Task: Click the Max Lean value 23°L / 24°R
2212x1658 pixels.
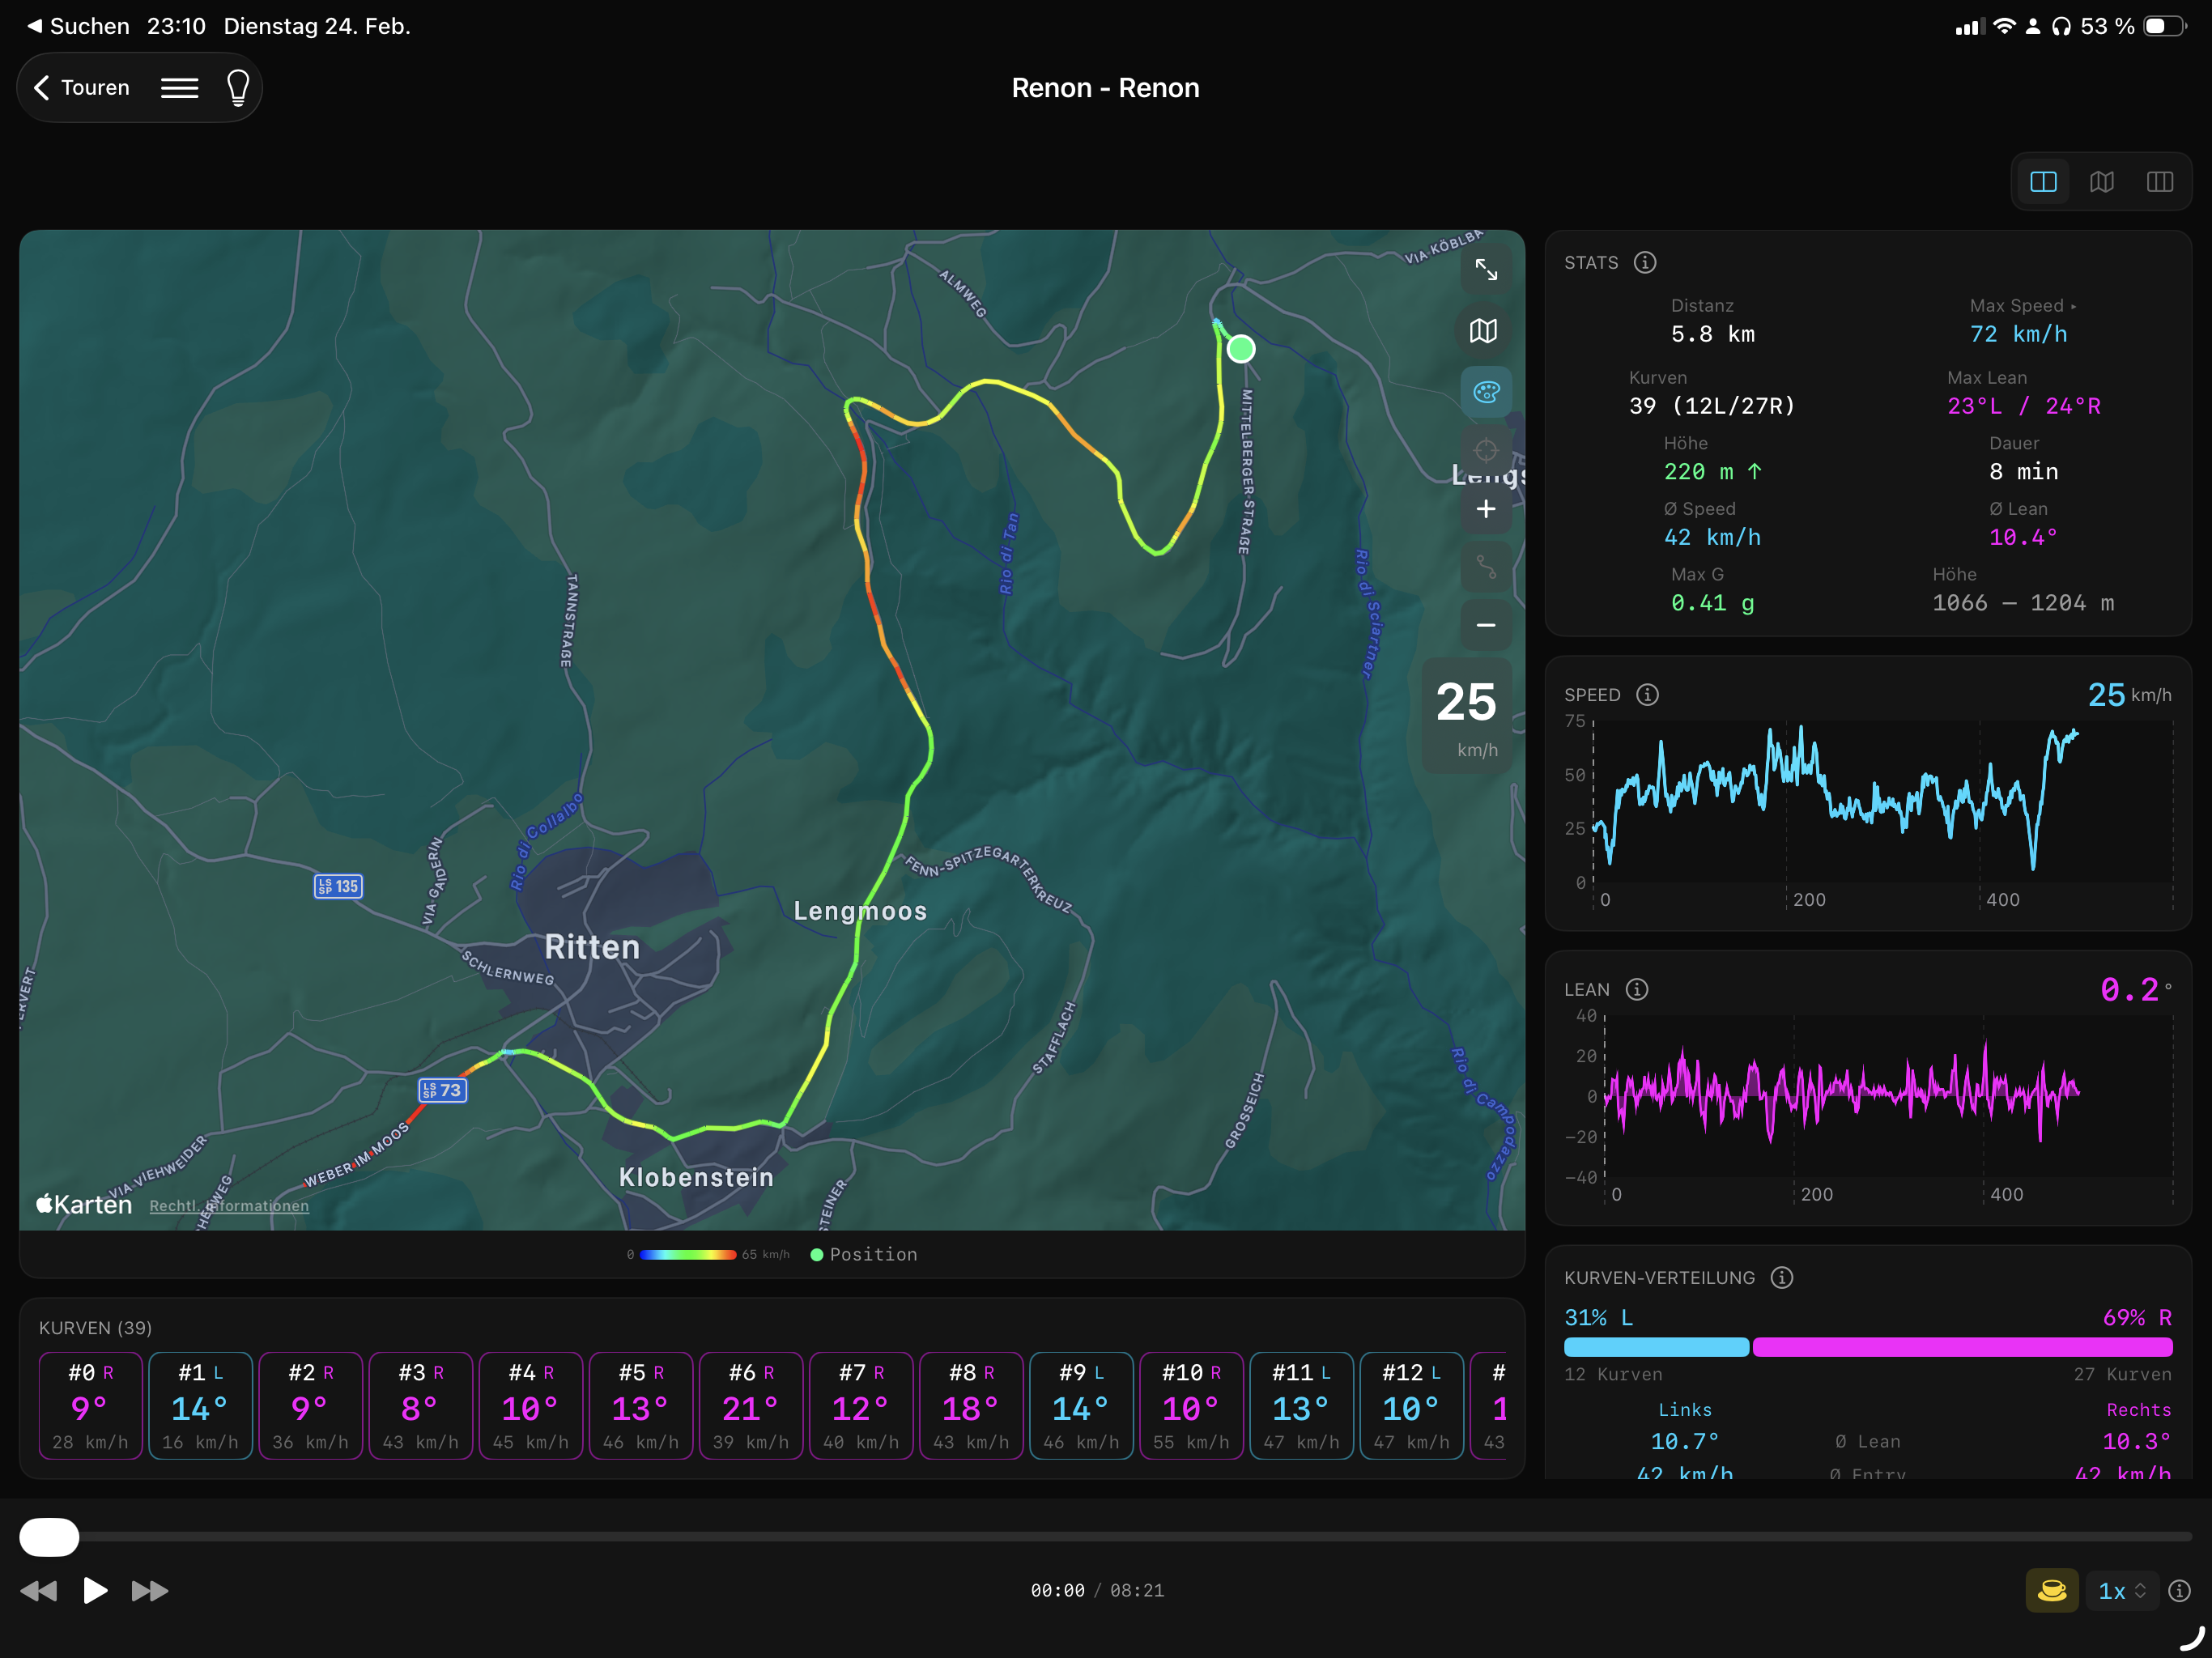Action: [x=2023, y=406]
